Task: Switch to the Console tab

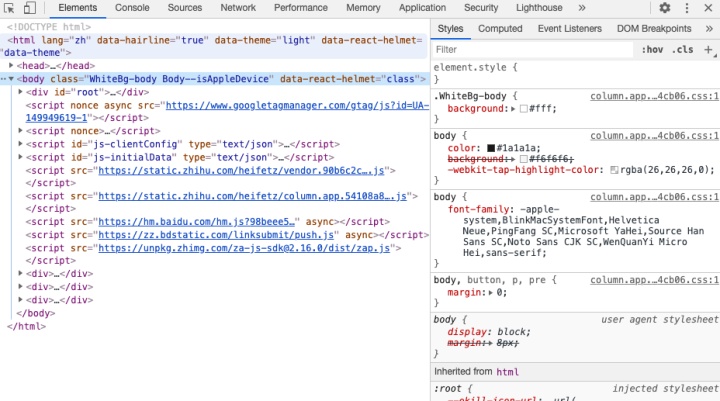Action: click(x=132, y=8)
